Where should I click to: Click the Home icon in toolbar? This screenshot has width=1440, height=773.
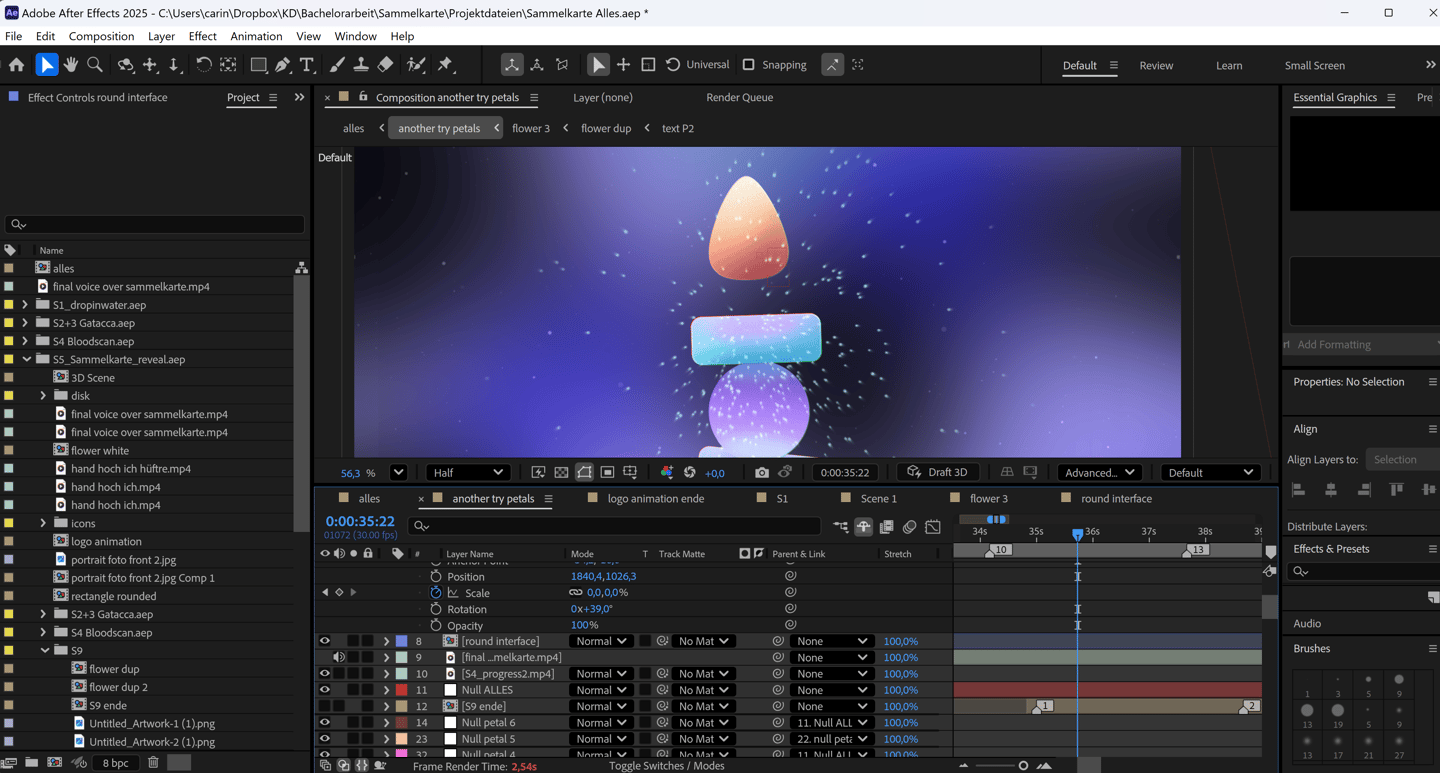[17, 65]
